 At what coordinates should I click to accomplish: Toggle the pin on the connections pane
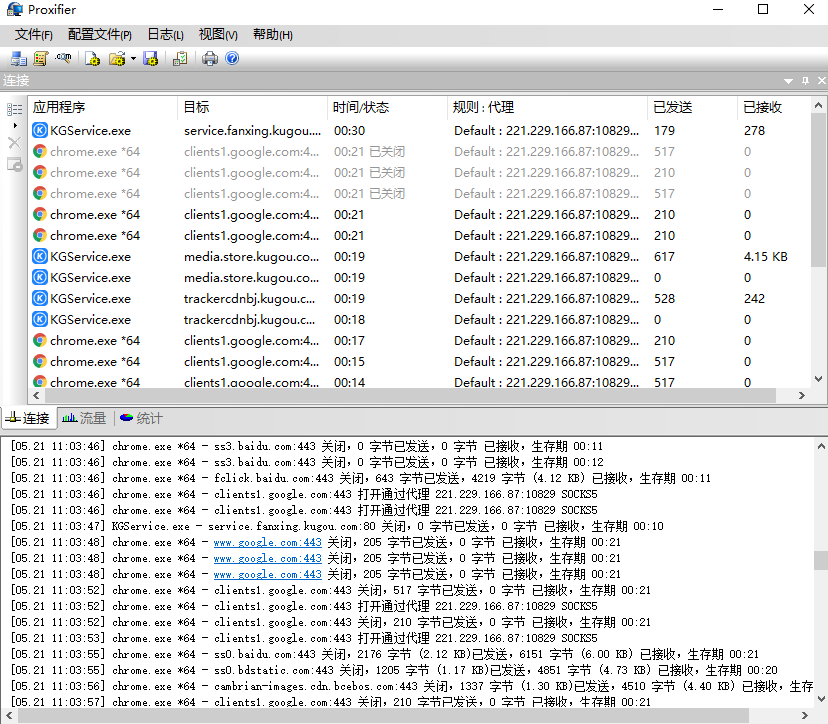coord(805,81)
